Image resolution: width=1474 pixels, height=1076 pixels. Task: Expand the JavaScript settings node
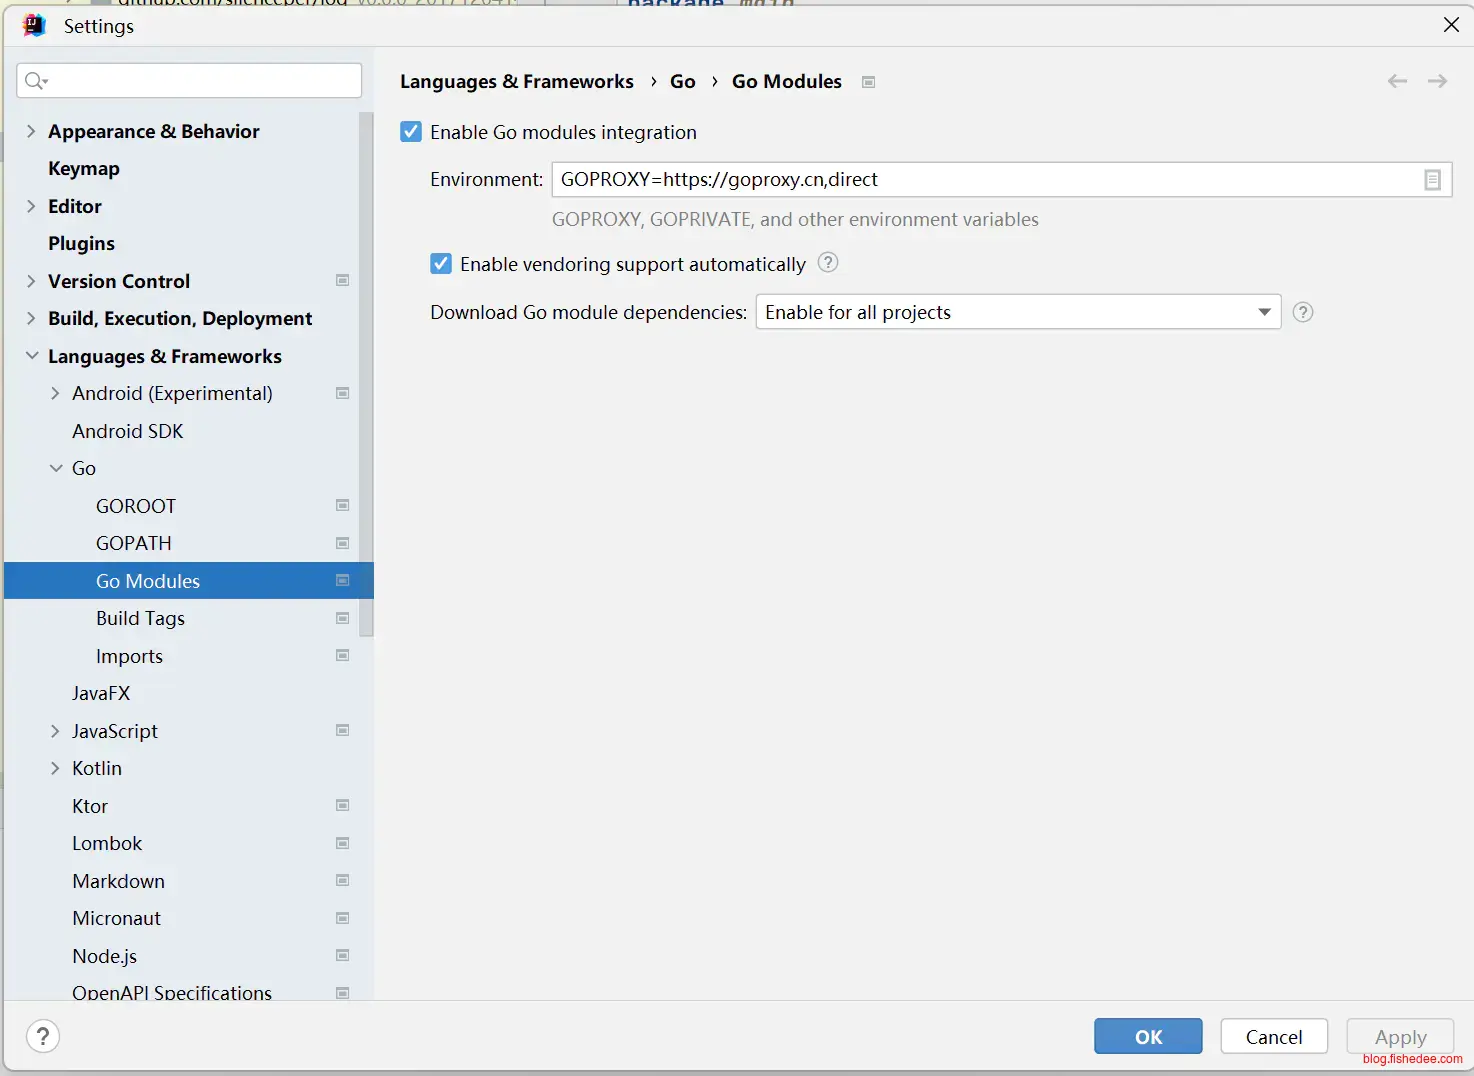(56, 731)
